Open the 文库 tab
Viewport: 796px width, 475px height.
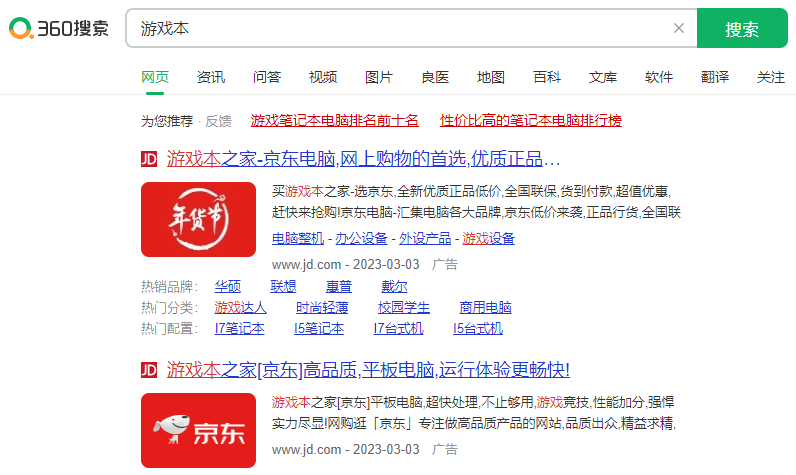[x=603, y=77]
